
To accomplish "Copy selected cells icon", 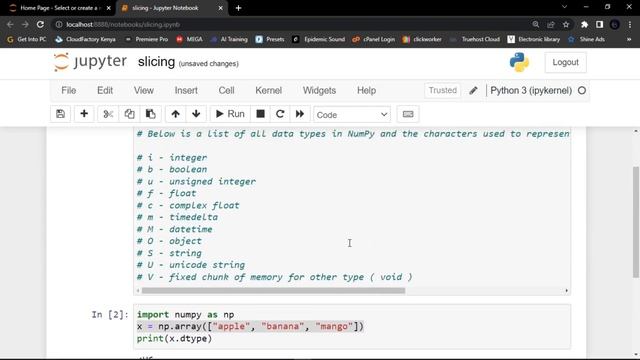I will (129, 114).
